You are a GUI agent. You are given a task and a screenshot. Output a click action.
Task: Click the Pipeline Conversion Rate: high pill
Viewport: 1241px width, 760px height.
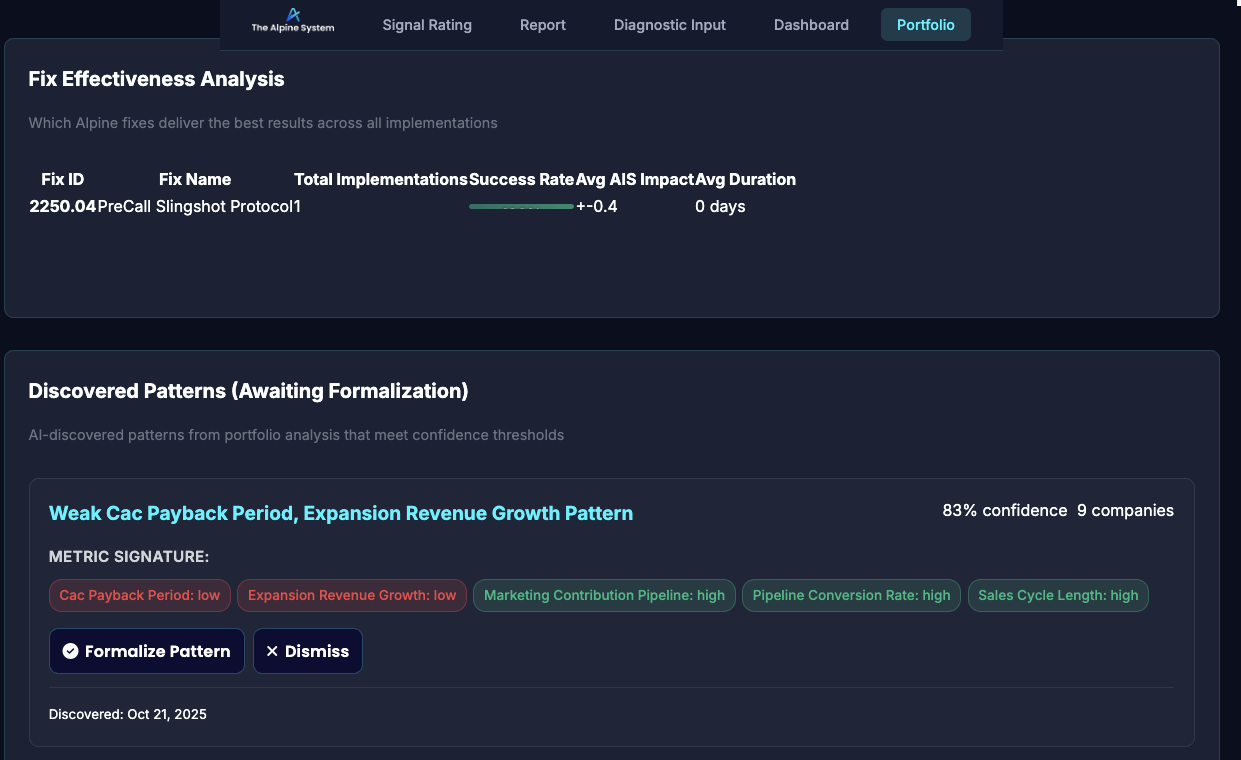pos(851,595)
